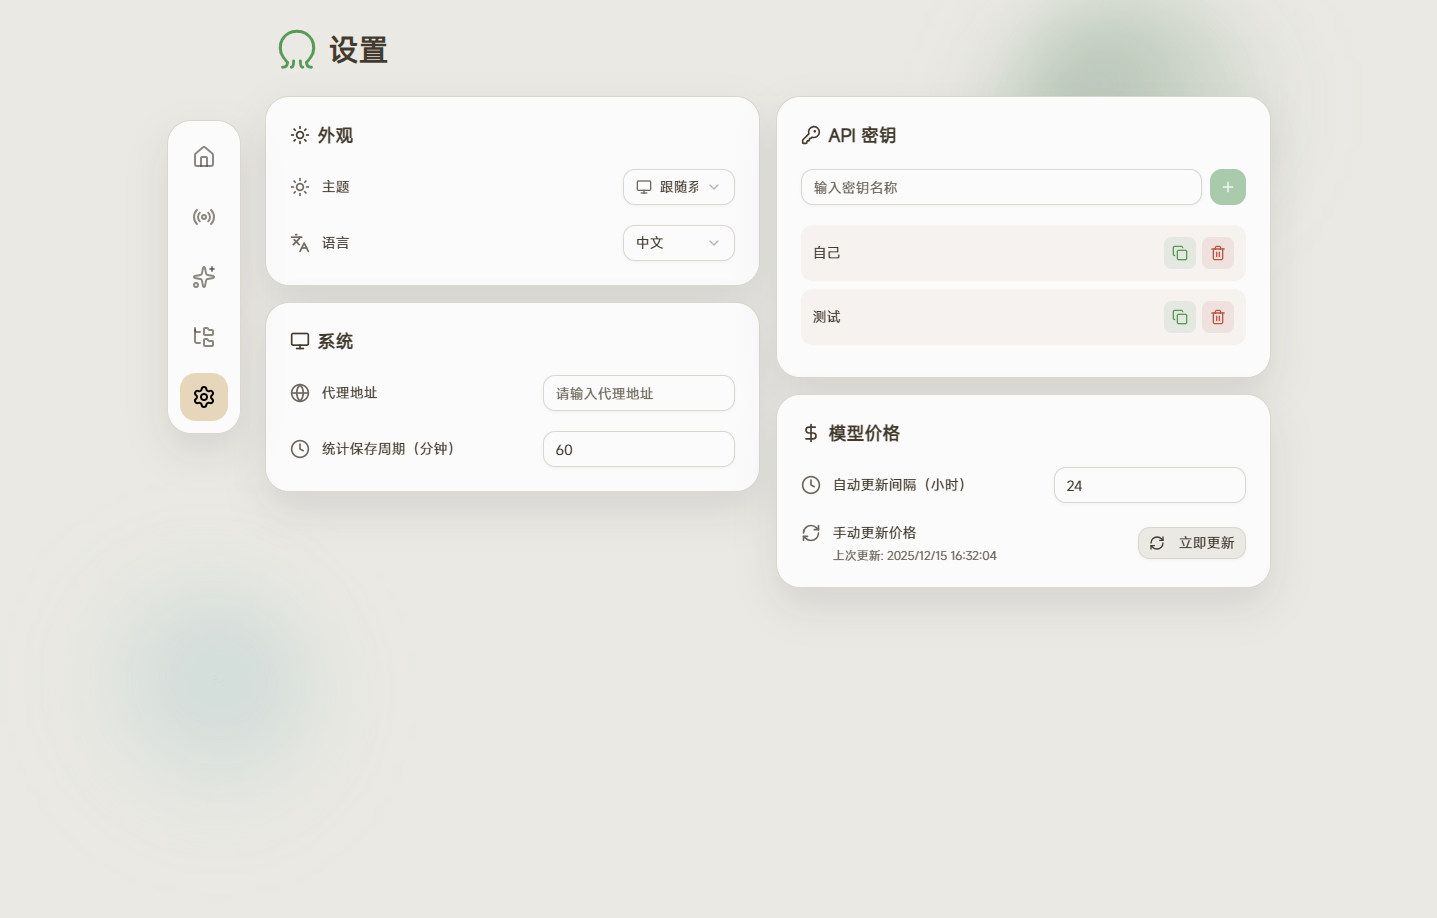This screenshot has height=918, width=1437.
Task: Select the settings gear sidebar icon
Action: 203,397
